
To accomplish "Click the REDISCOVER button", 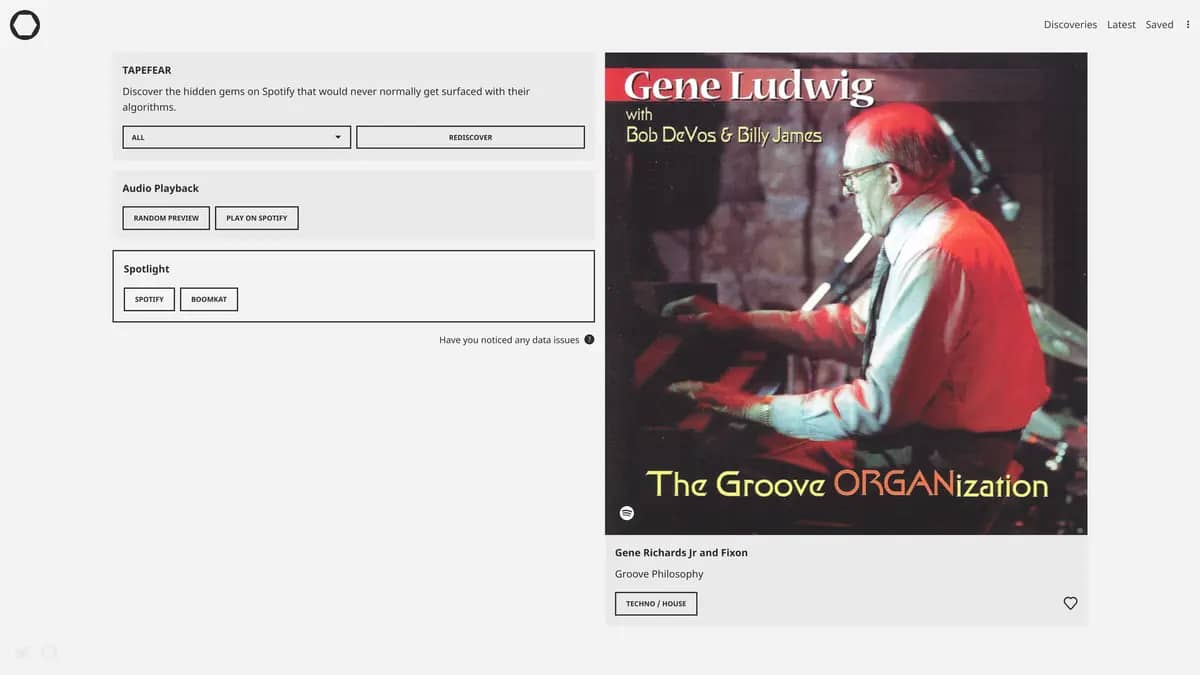I will [x=470, y=137].
